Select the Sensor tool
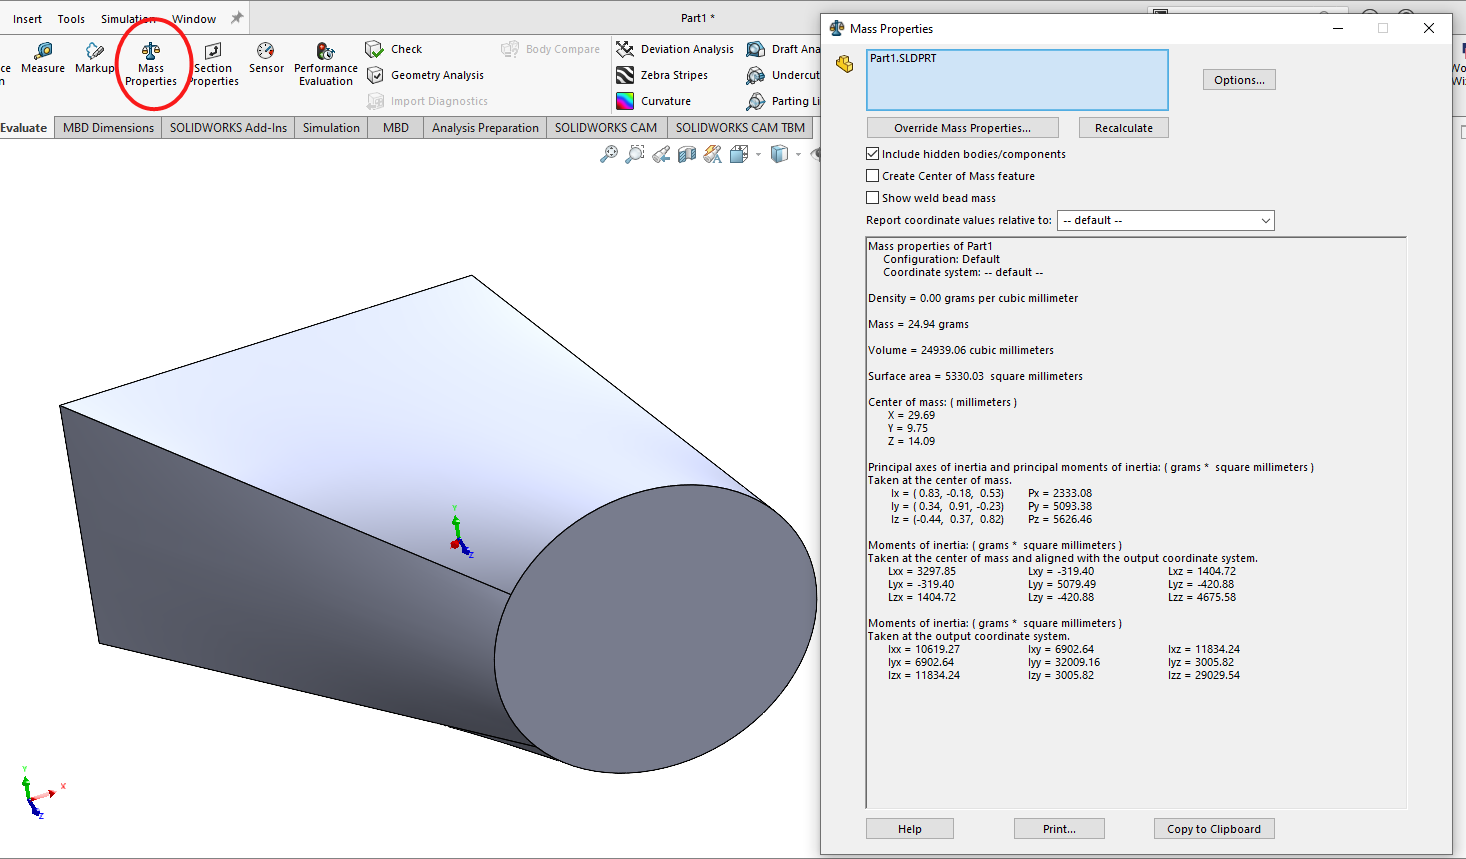1466x859 pixels. pyautogui.click(x=266, y=57)
